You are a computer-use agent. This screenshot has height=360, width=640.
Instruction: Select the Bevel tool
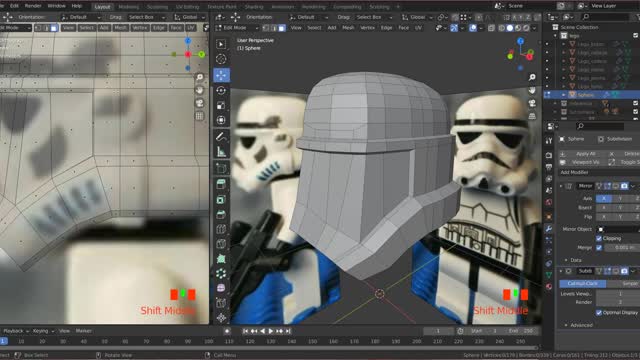pos(221,214)
